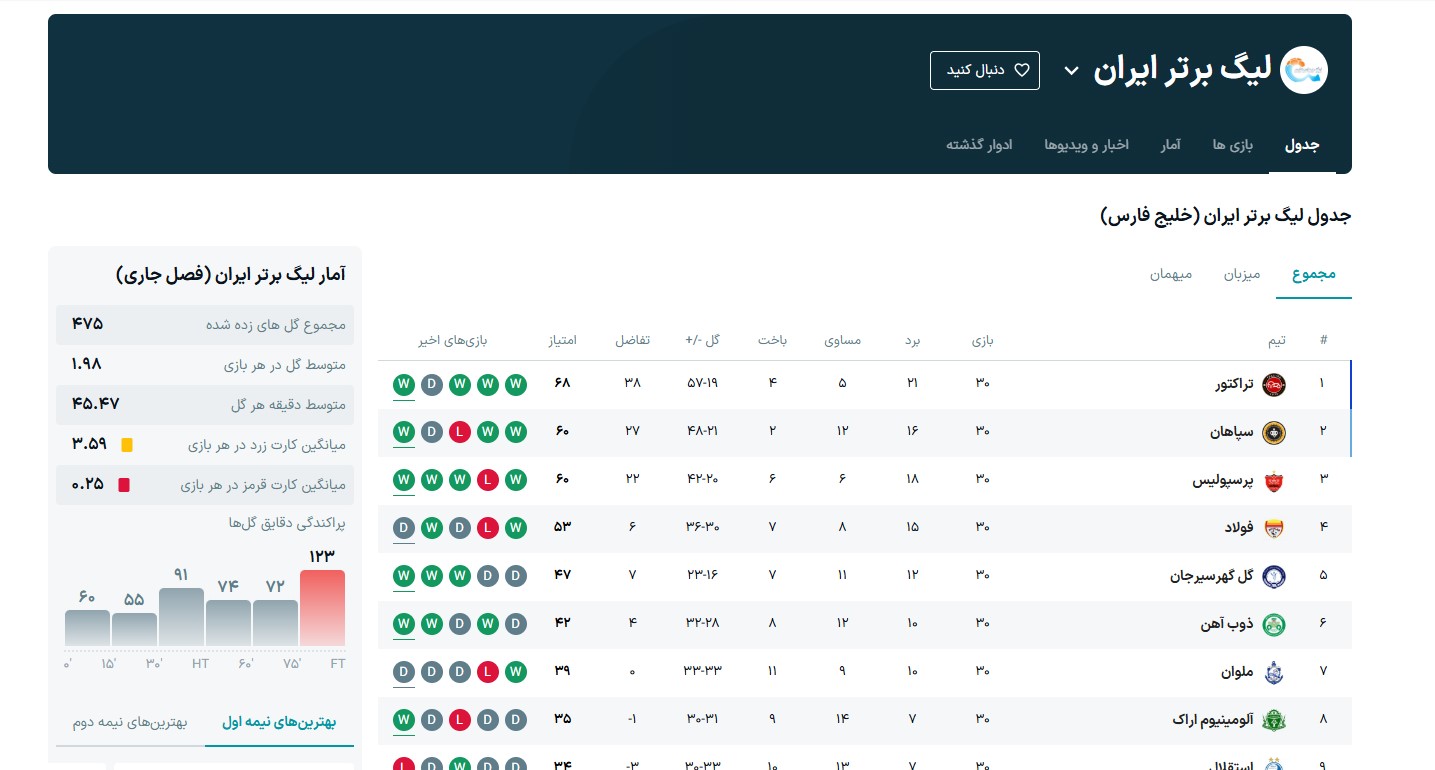Click the heart icon in follow button

coord(1022,70)
